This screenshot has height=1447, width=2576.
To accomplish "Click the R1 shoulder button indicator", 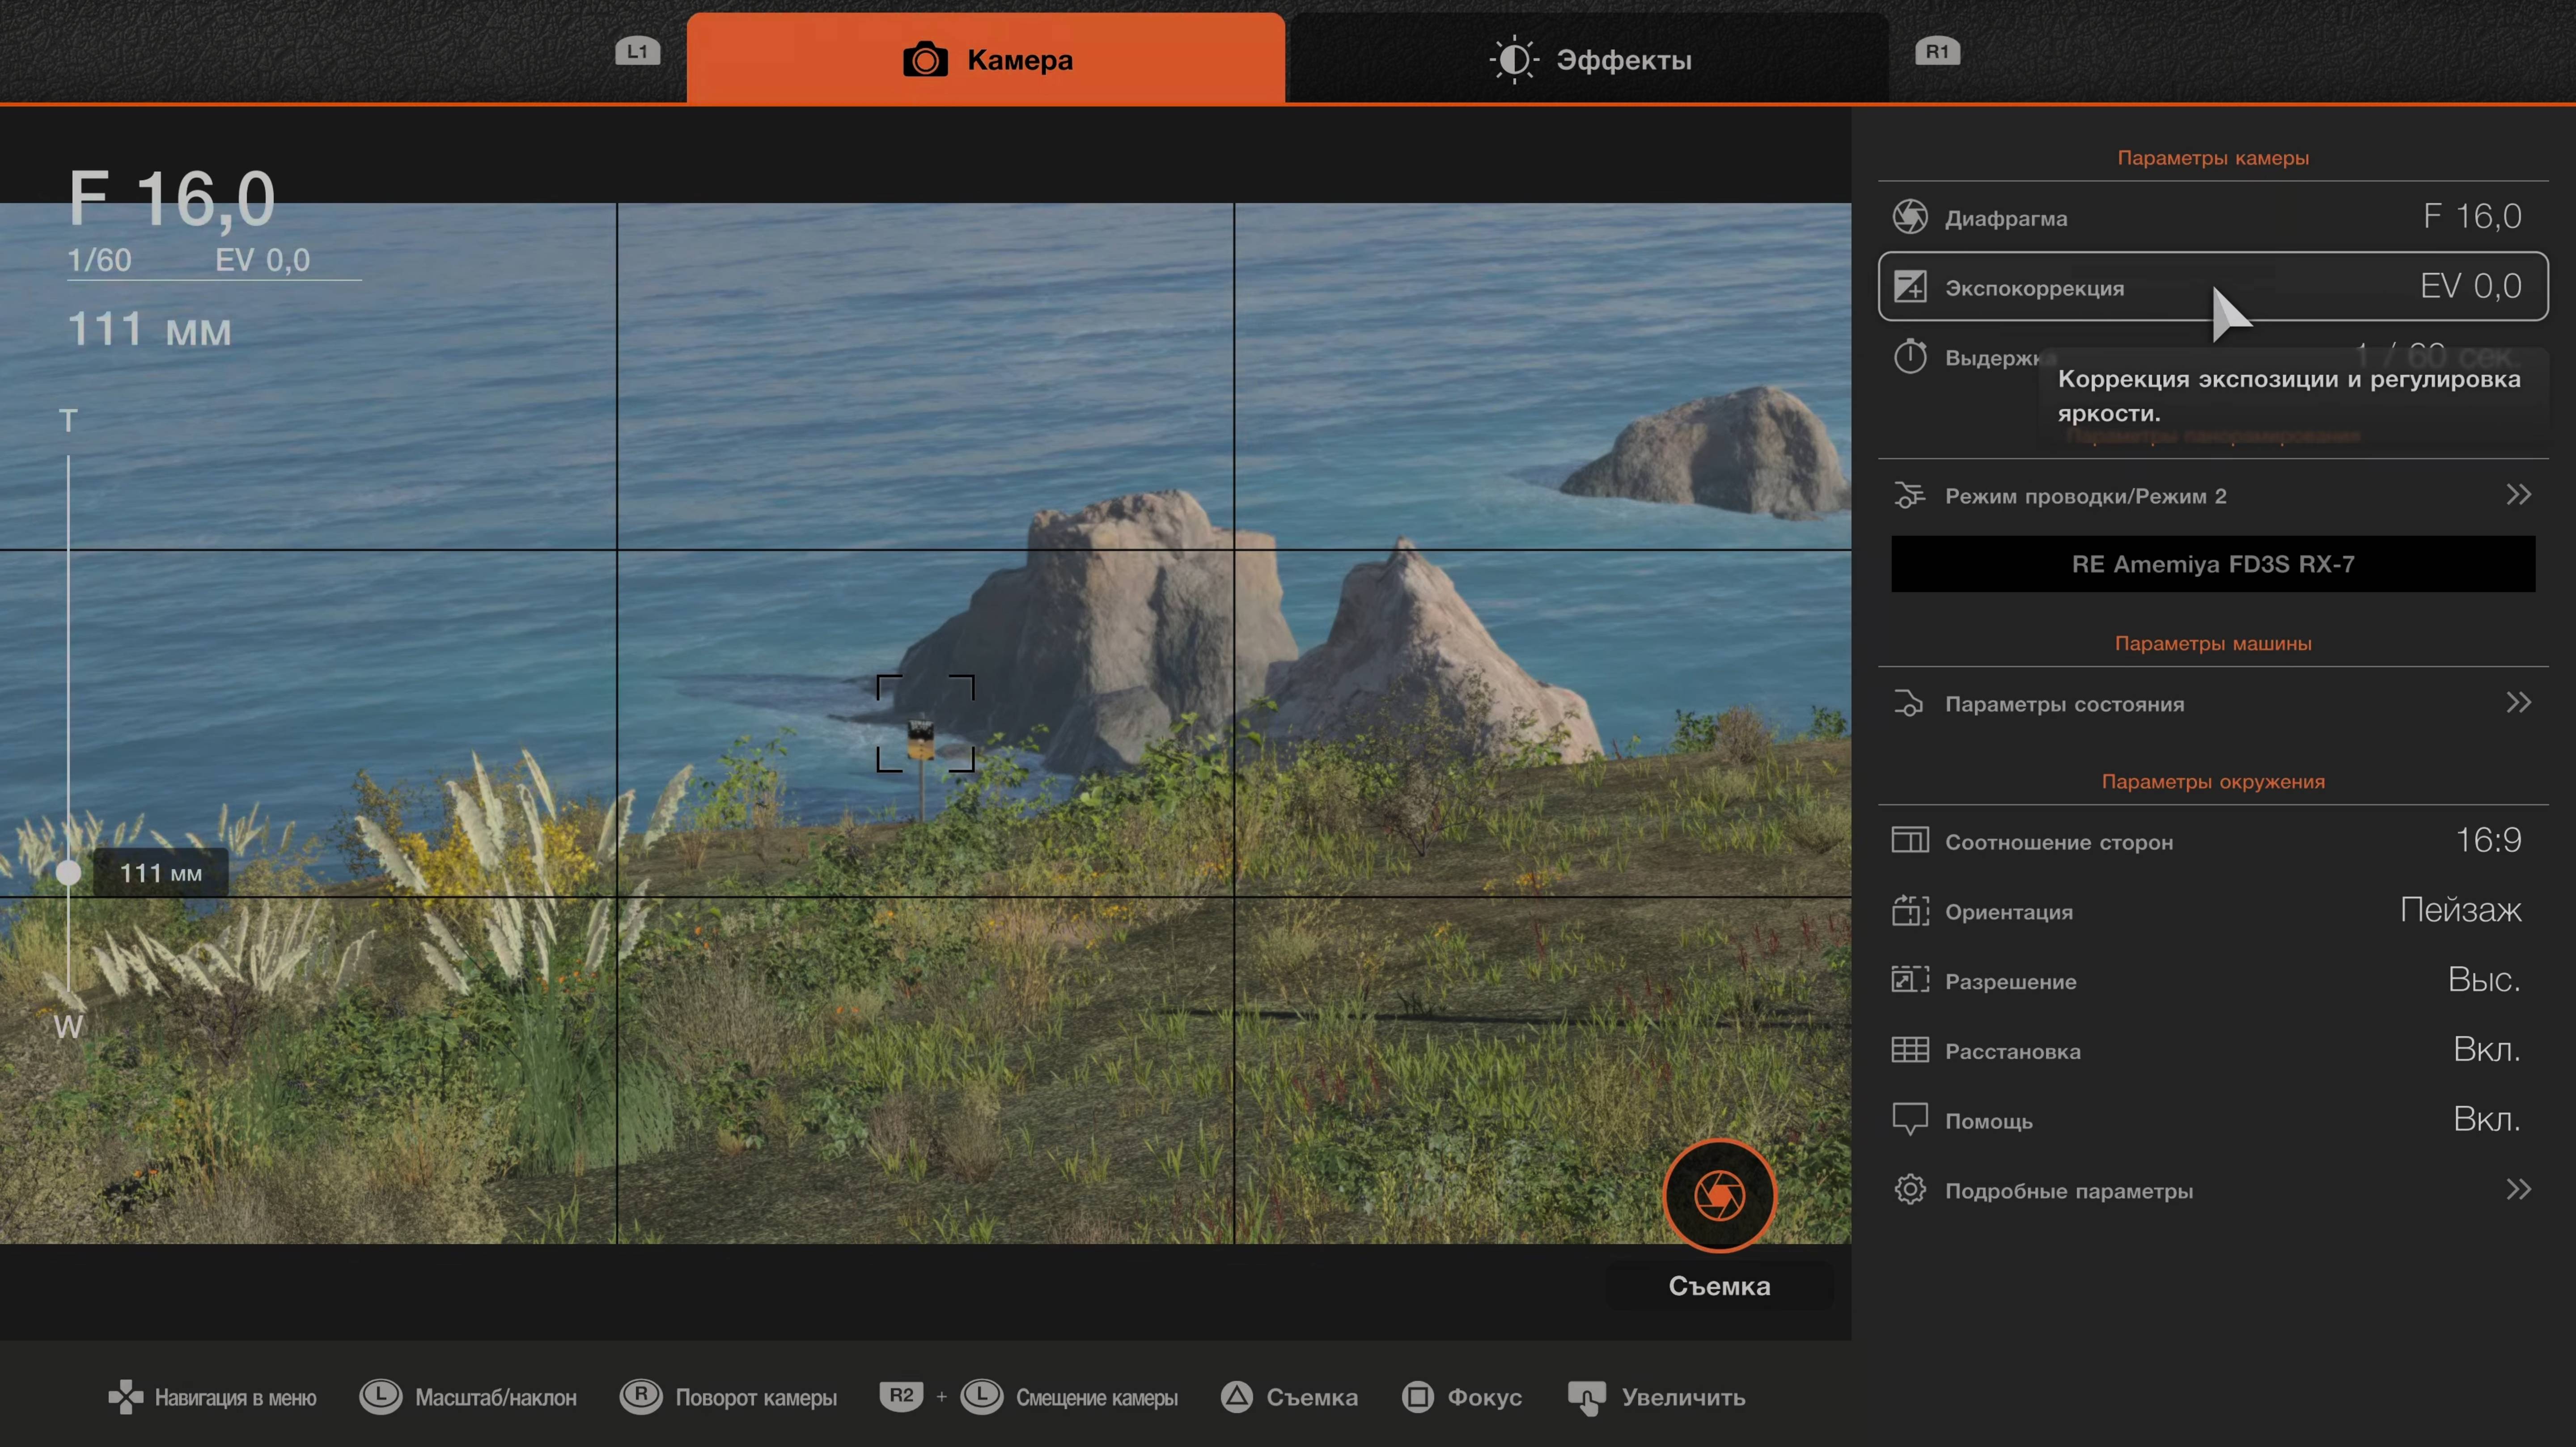I will point(1937,51).
